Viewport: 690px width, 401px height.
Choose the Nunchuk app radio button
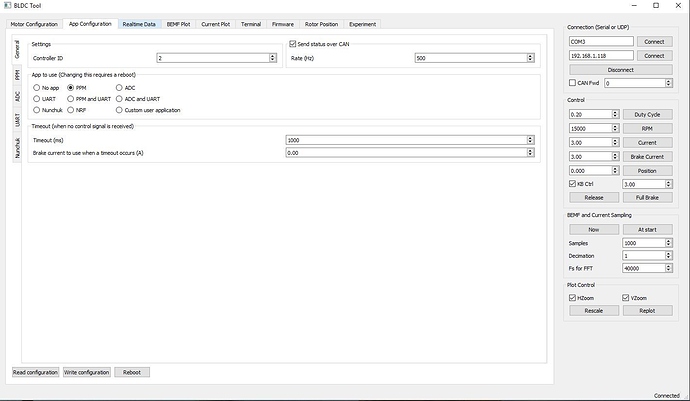(x=36, y=110)
